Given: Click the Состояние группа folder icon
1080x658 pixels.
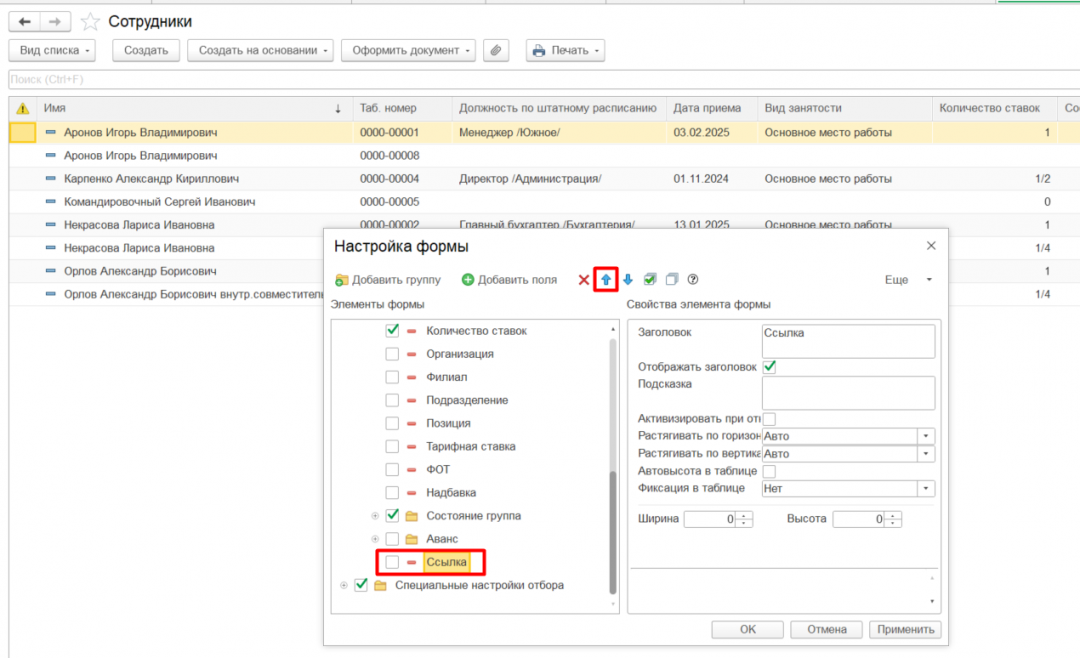Looking at the screenshot, I should 412,516.
